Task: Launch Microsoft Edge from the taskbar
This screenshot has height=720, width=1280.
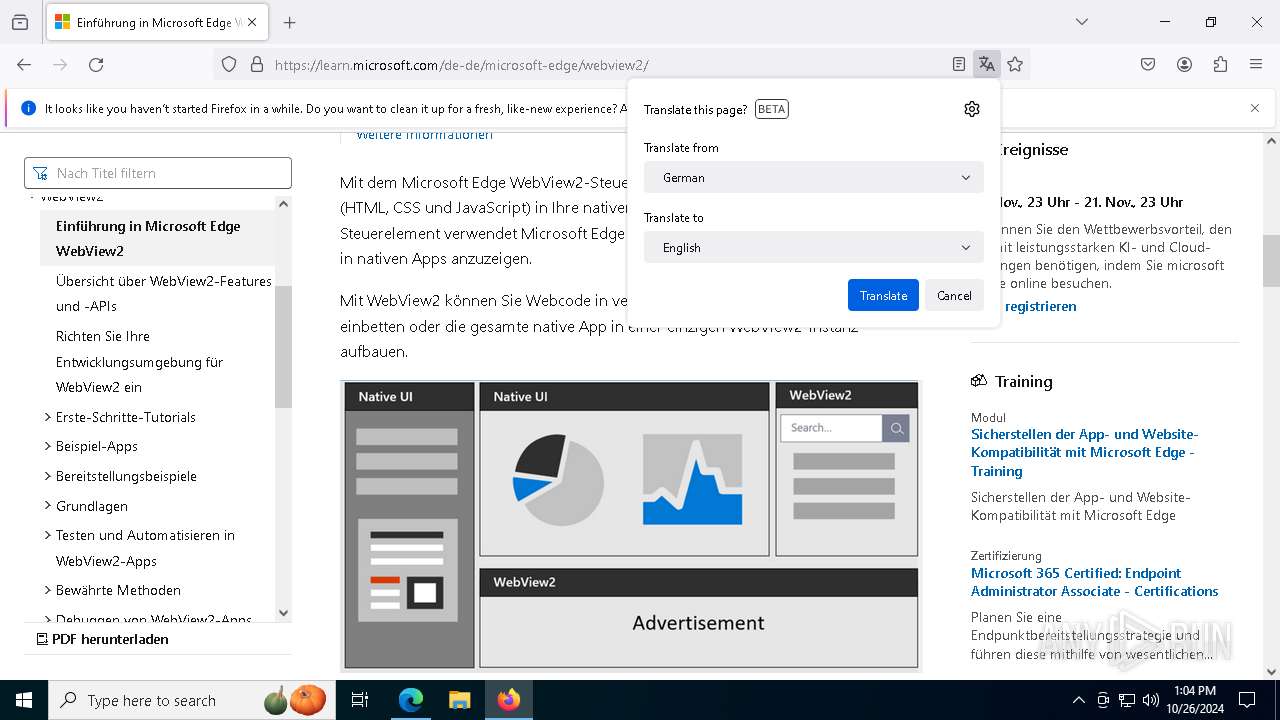Action: click(x=411, y=700)
